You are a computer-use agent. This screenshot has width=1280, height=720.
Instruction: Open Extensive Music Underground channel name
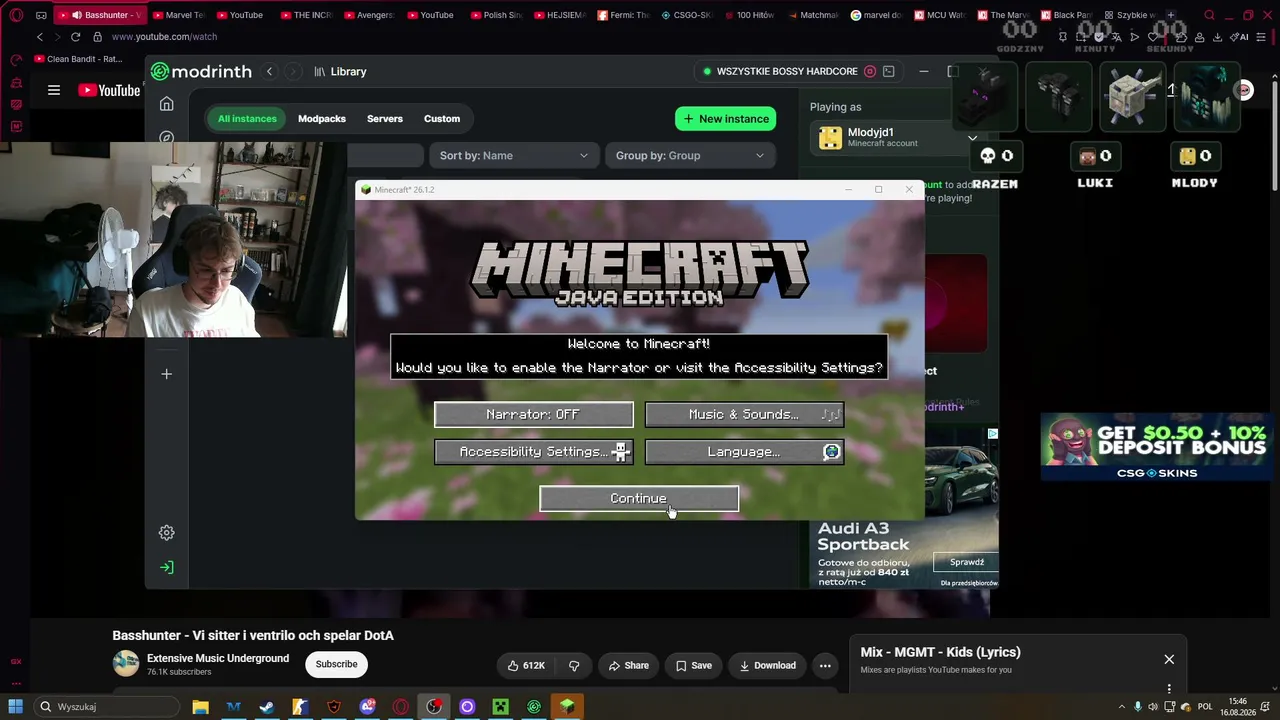218,659
